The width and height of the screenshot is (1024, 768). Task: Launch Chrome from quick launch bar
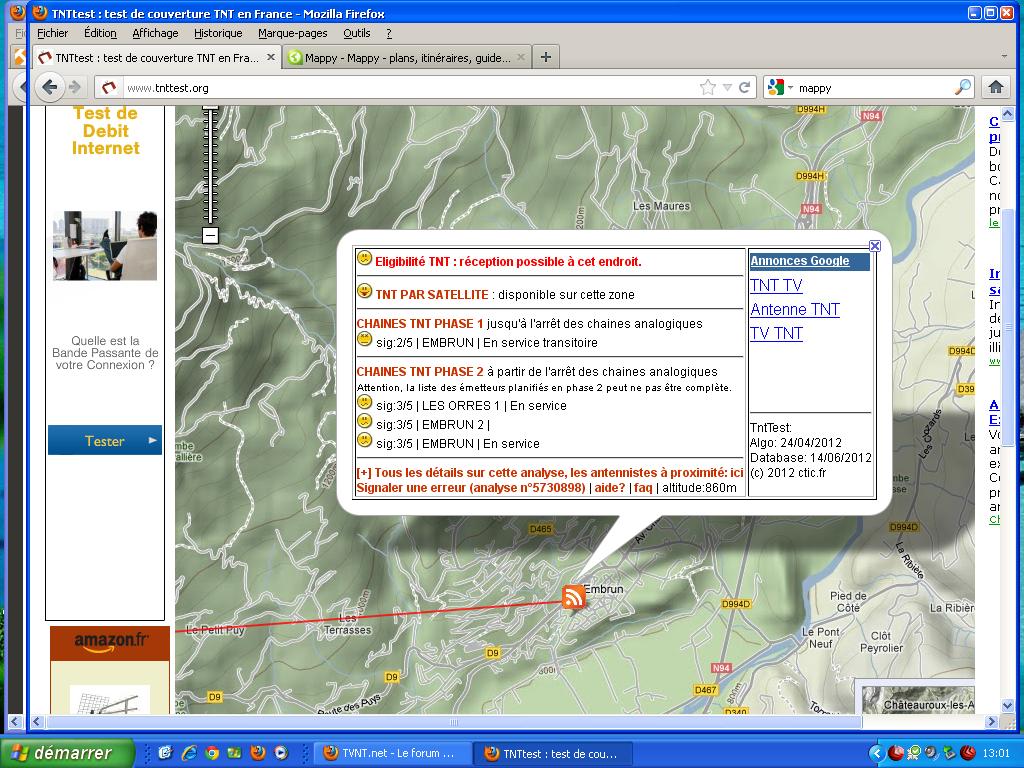pos(212,753)
